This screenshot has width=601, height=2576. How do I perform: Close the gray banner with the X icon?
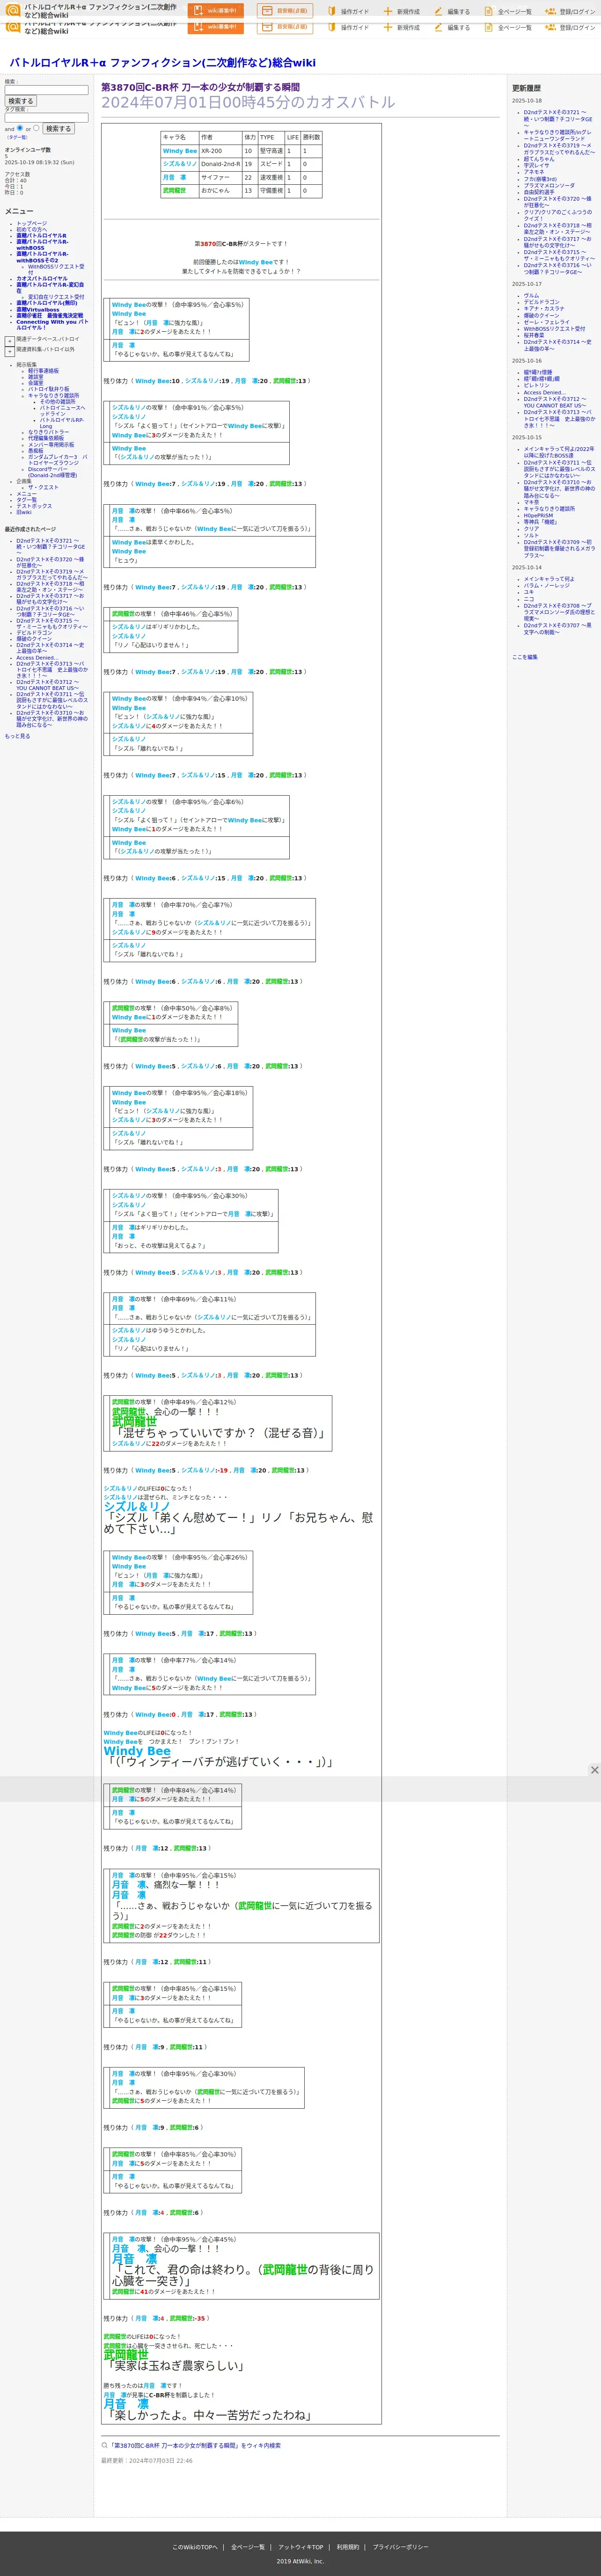[594, 1770]
